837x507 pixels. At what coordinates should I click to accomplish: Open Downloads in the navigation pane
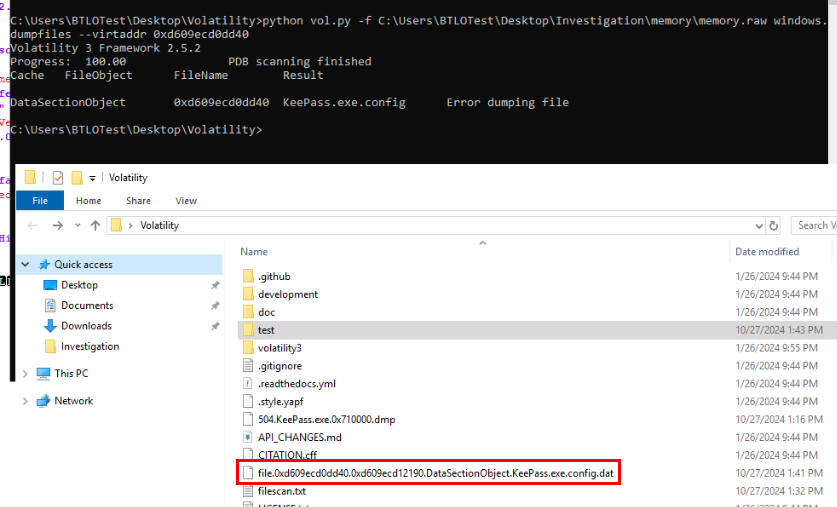click(x=86, y=326)
